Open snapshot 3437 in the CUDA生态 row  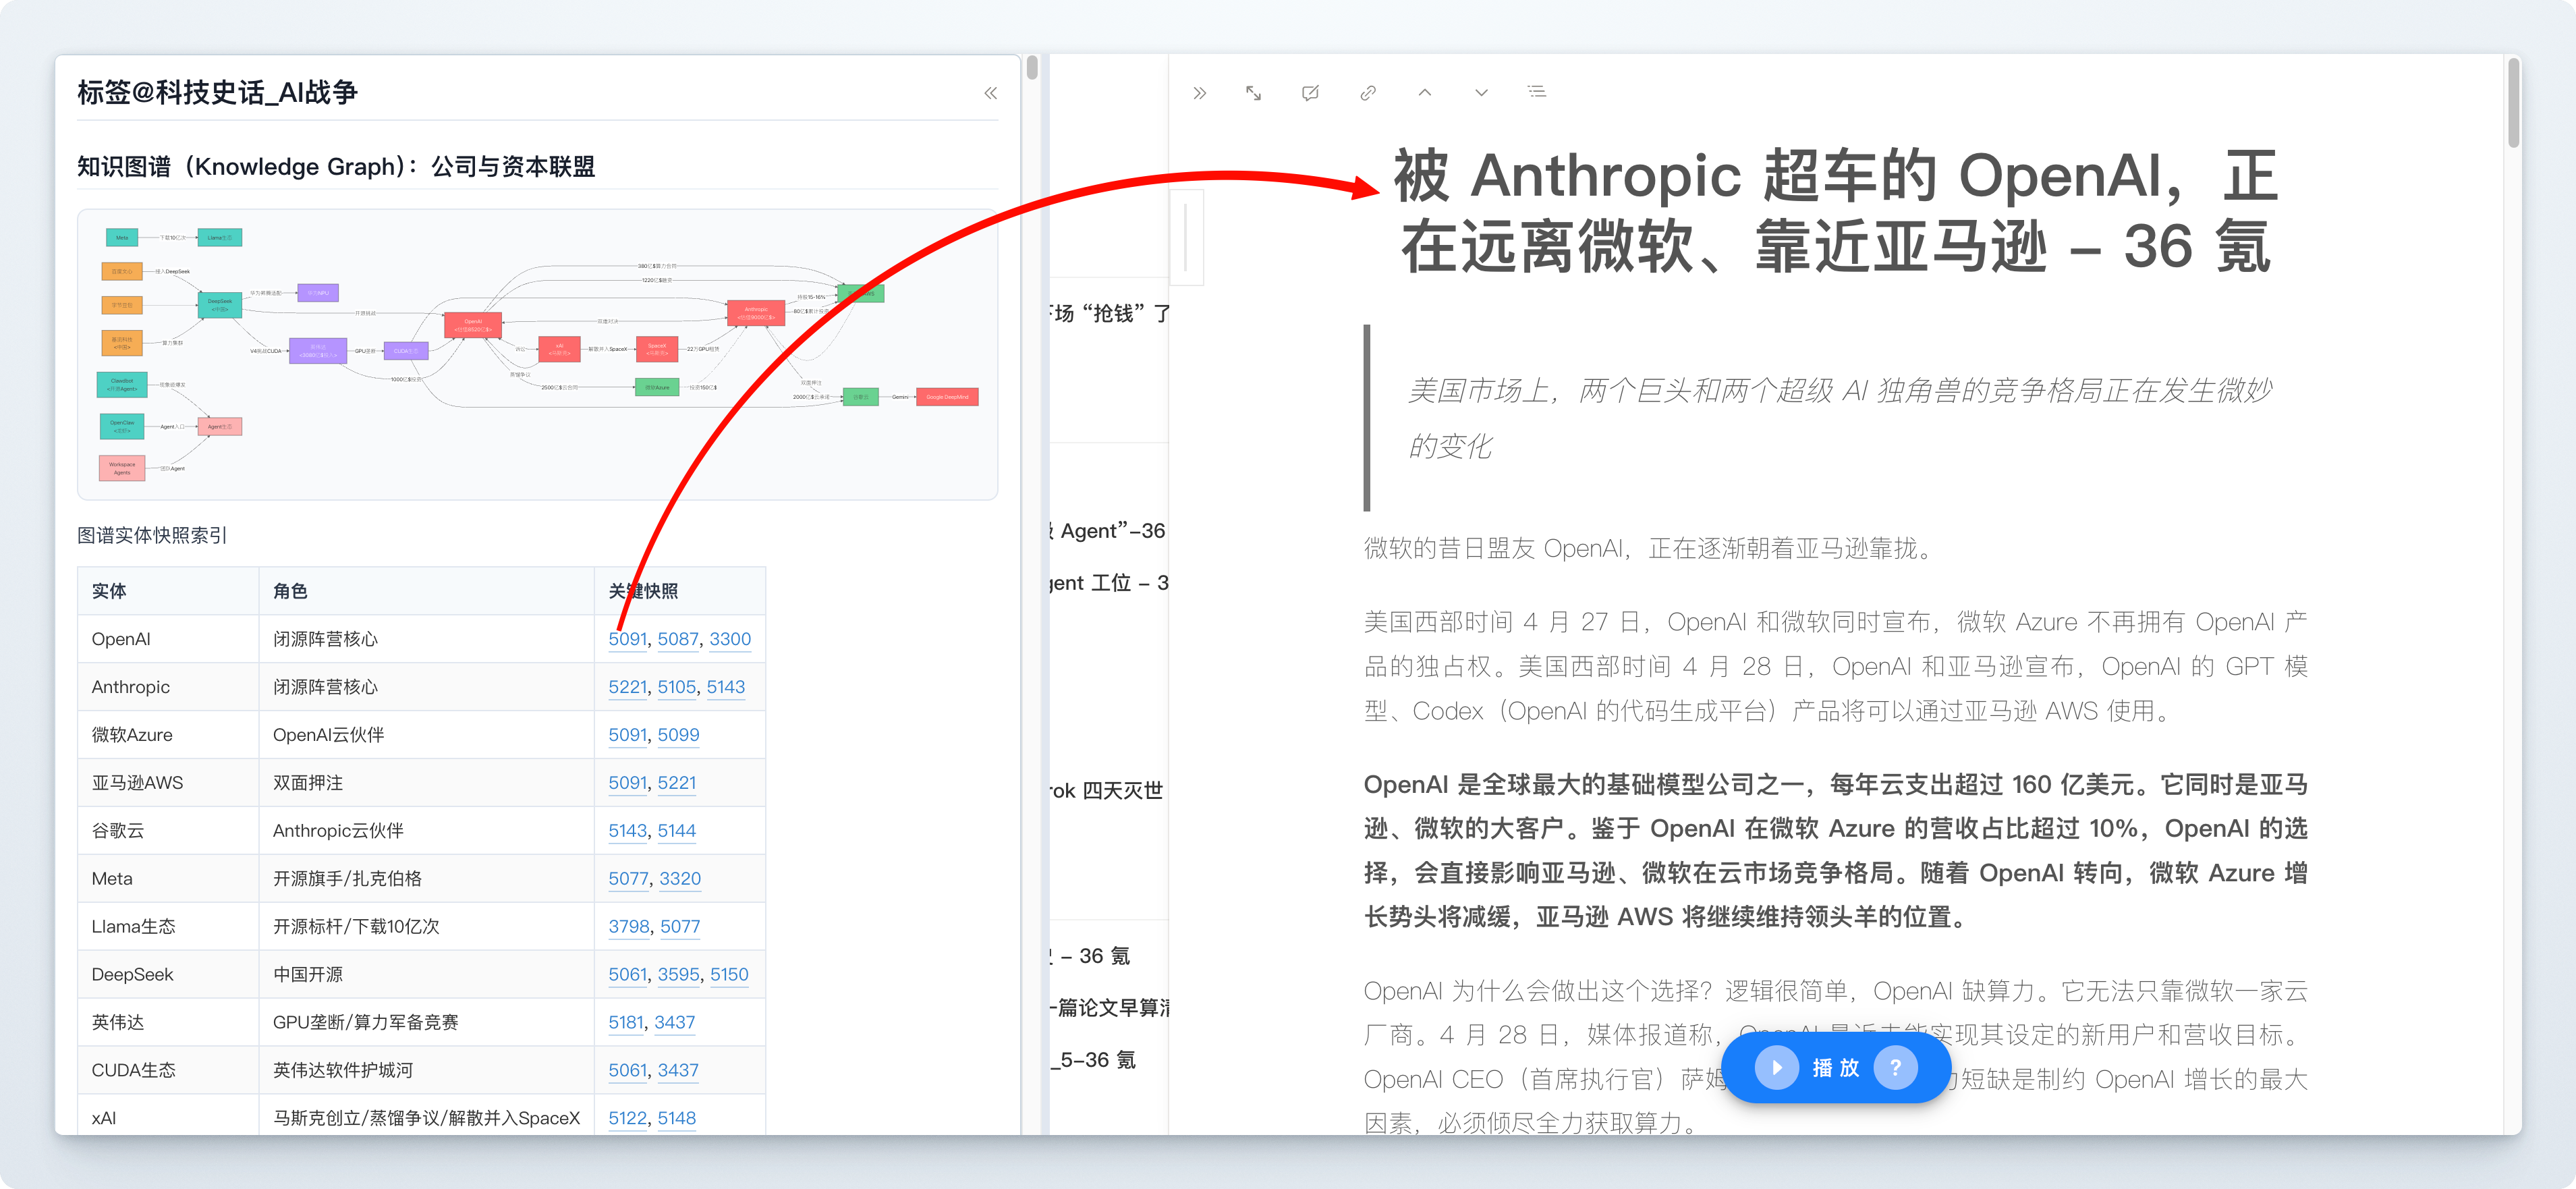click(678, 1071)
